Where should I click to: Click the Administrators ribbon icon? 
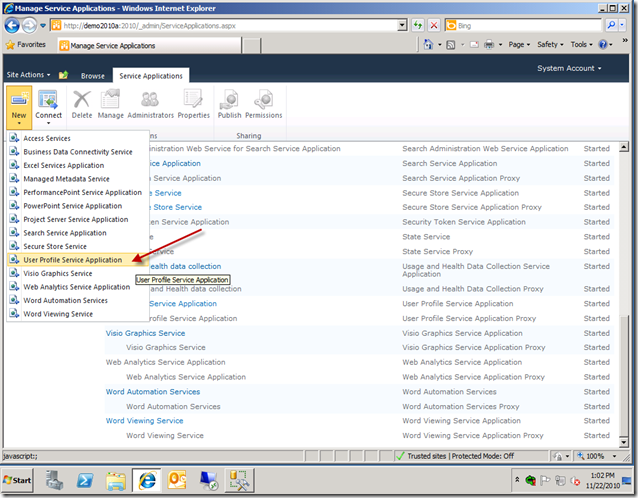tap(150, 105)
